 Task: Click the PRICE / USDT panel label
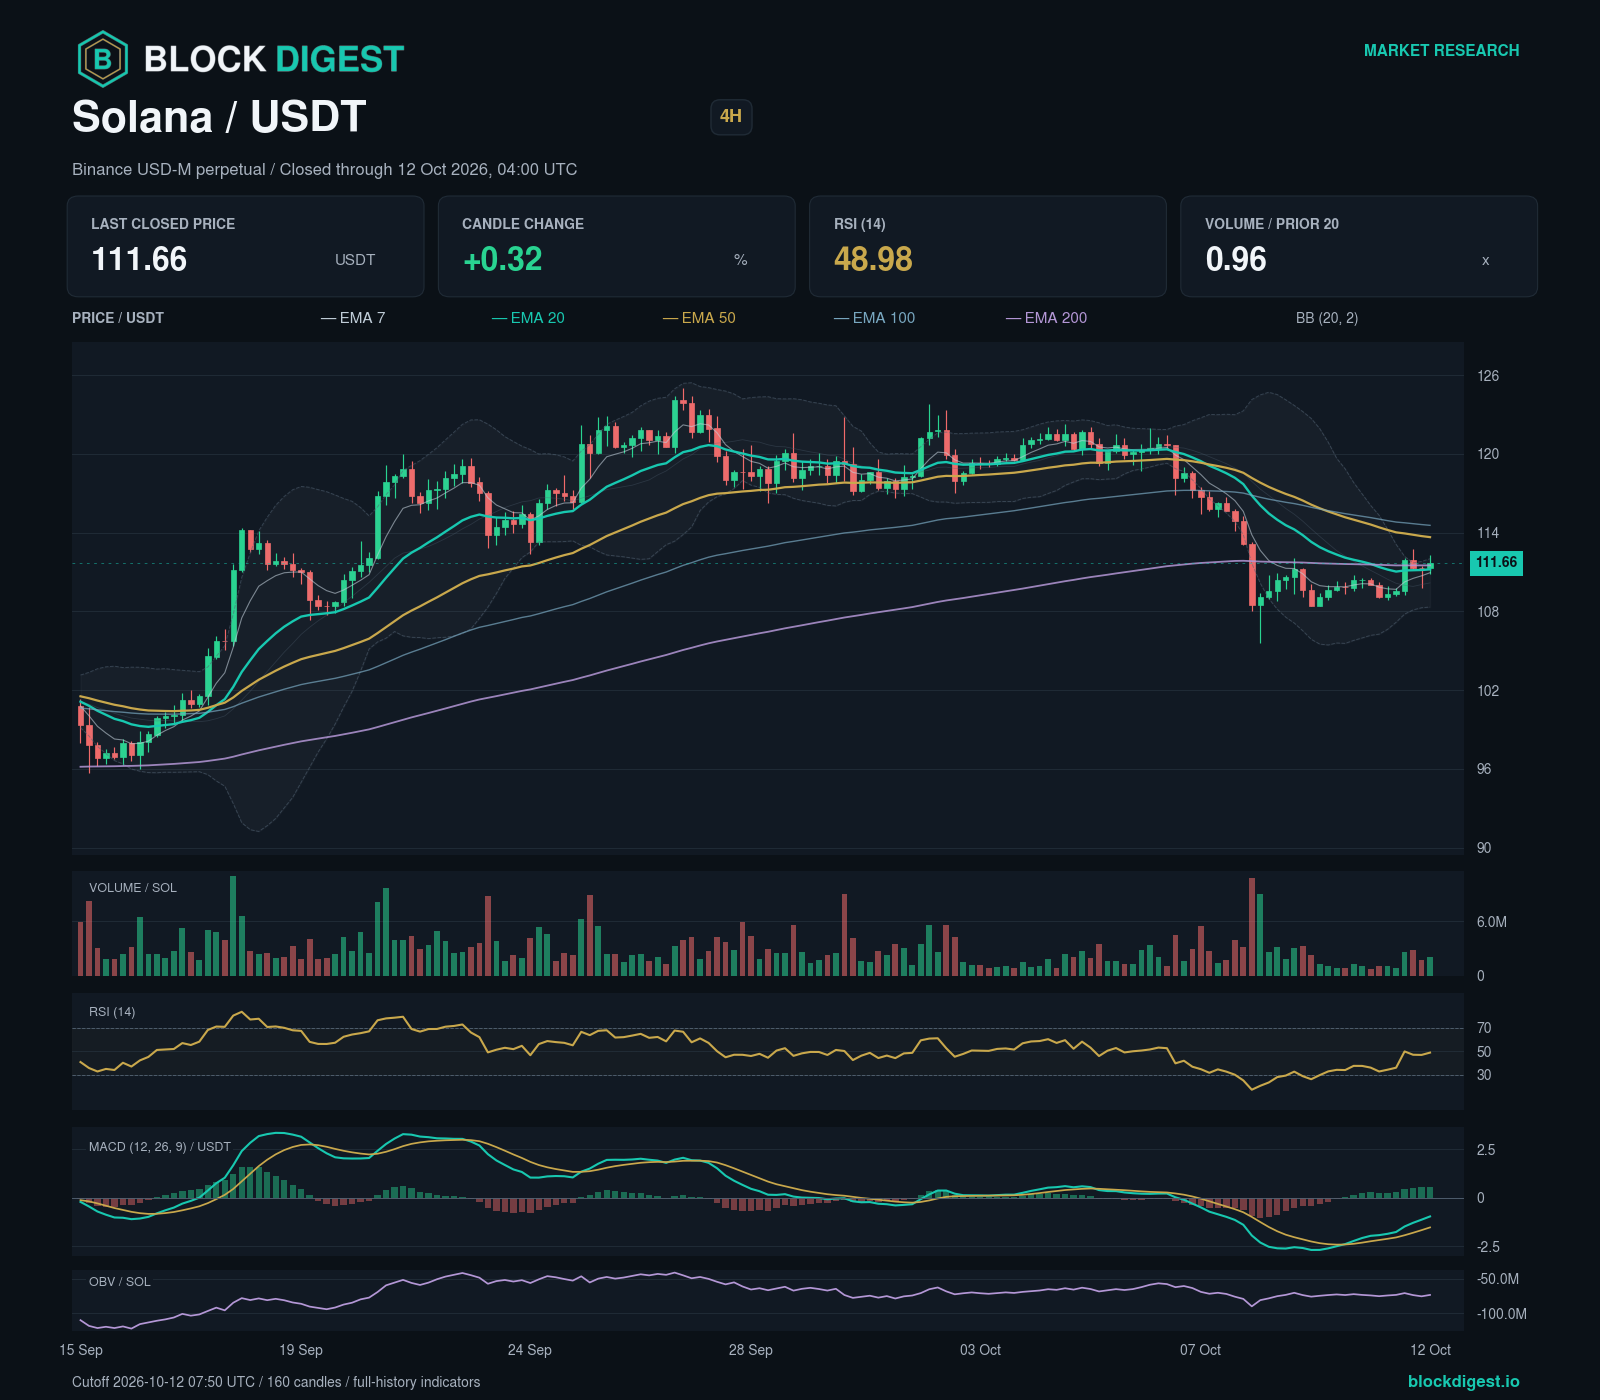pos(118,318)
